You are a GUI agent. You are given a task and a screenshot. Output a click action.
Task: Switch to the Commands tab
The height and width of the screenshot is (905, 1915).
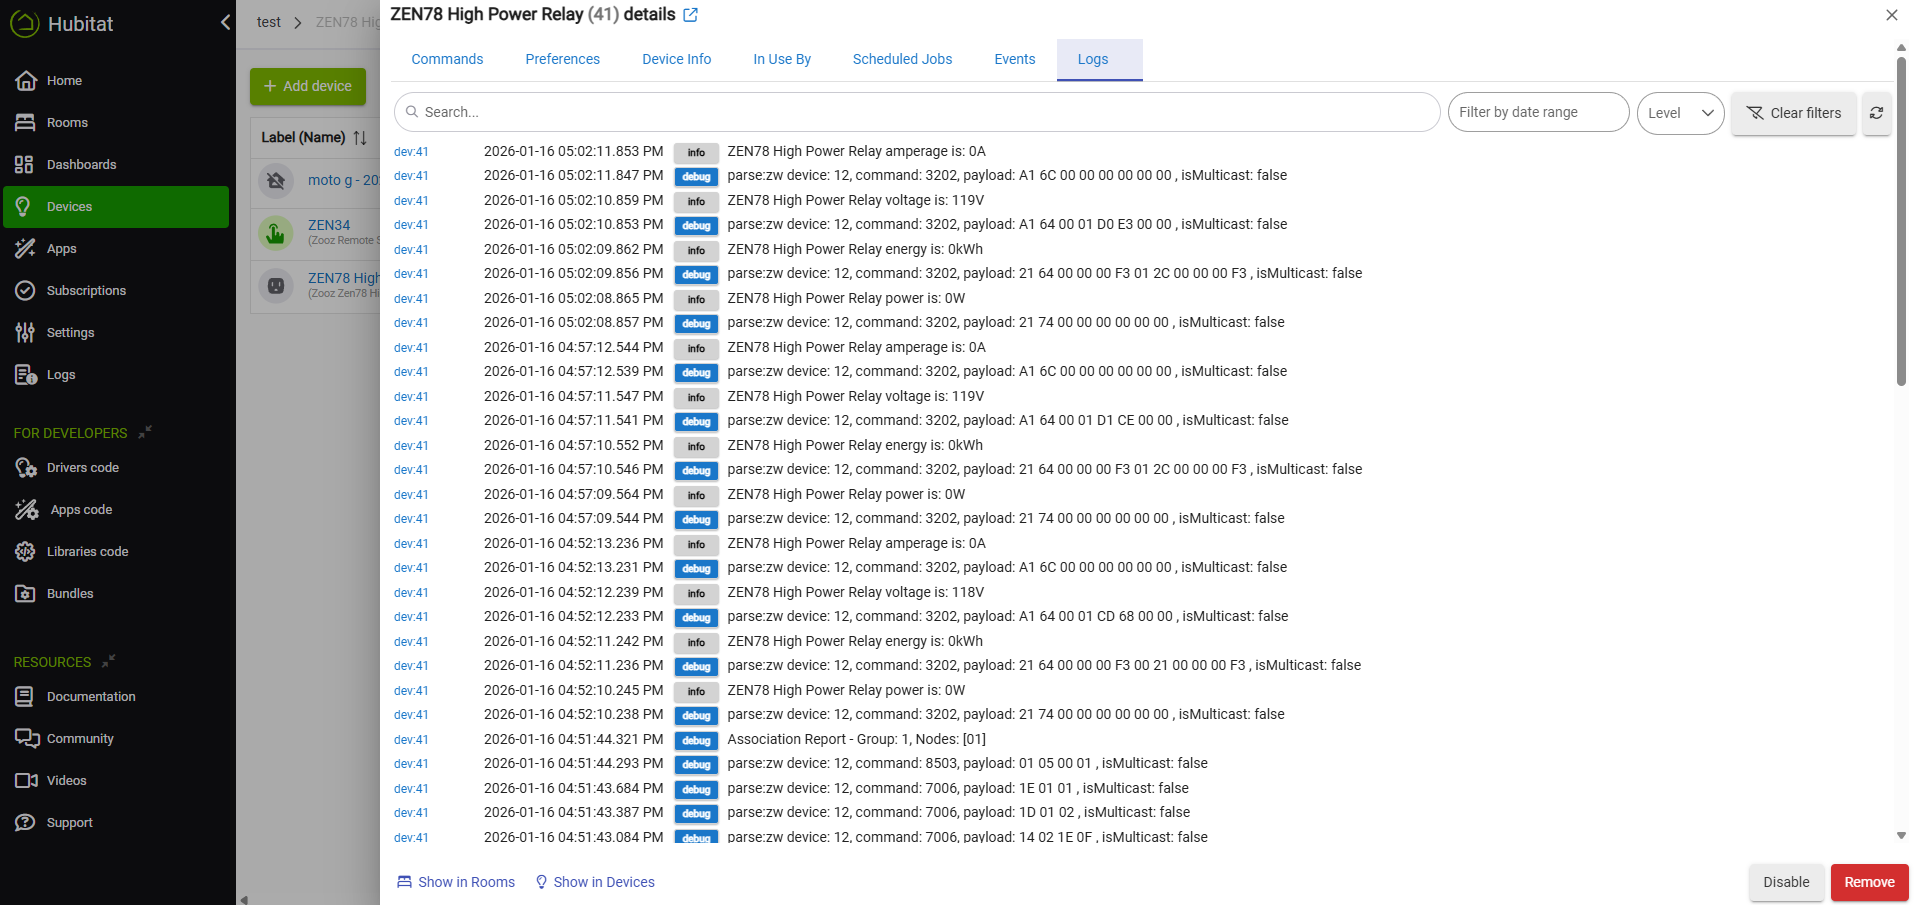click(447, 60)
